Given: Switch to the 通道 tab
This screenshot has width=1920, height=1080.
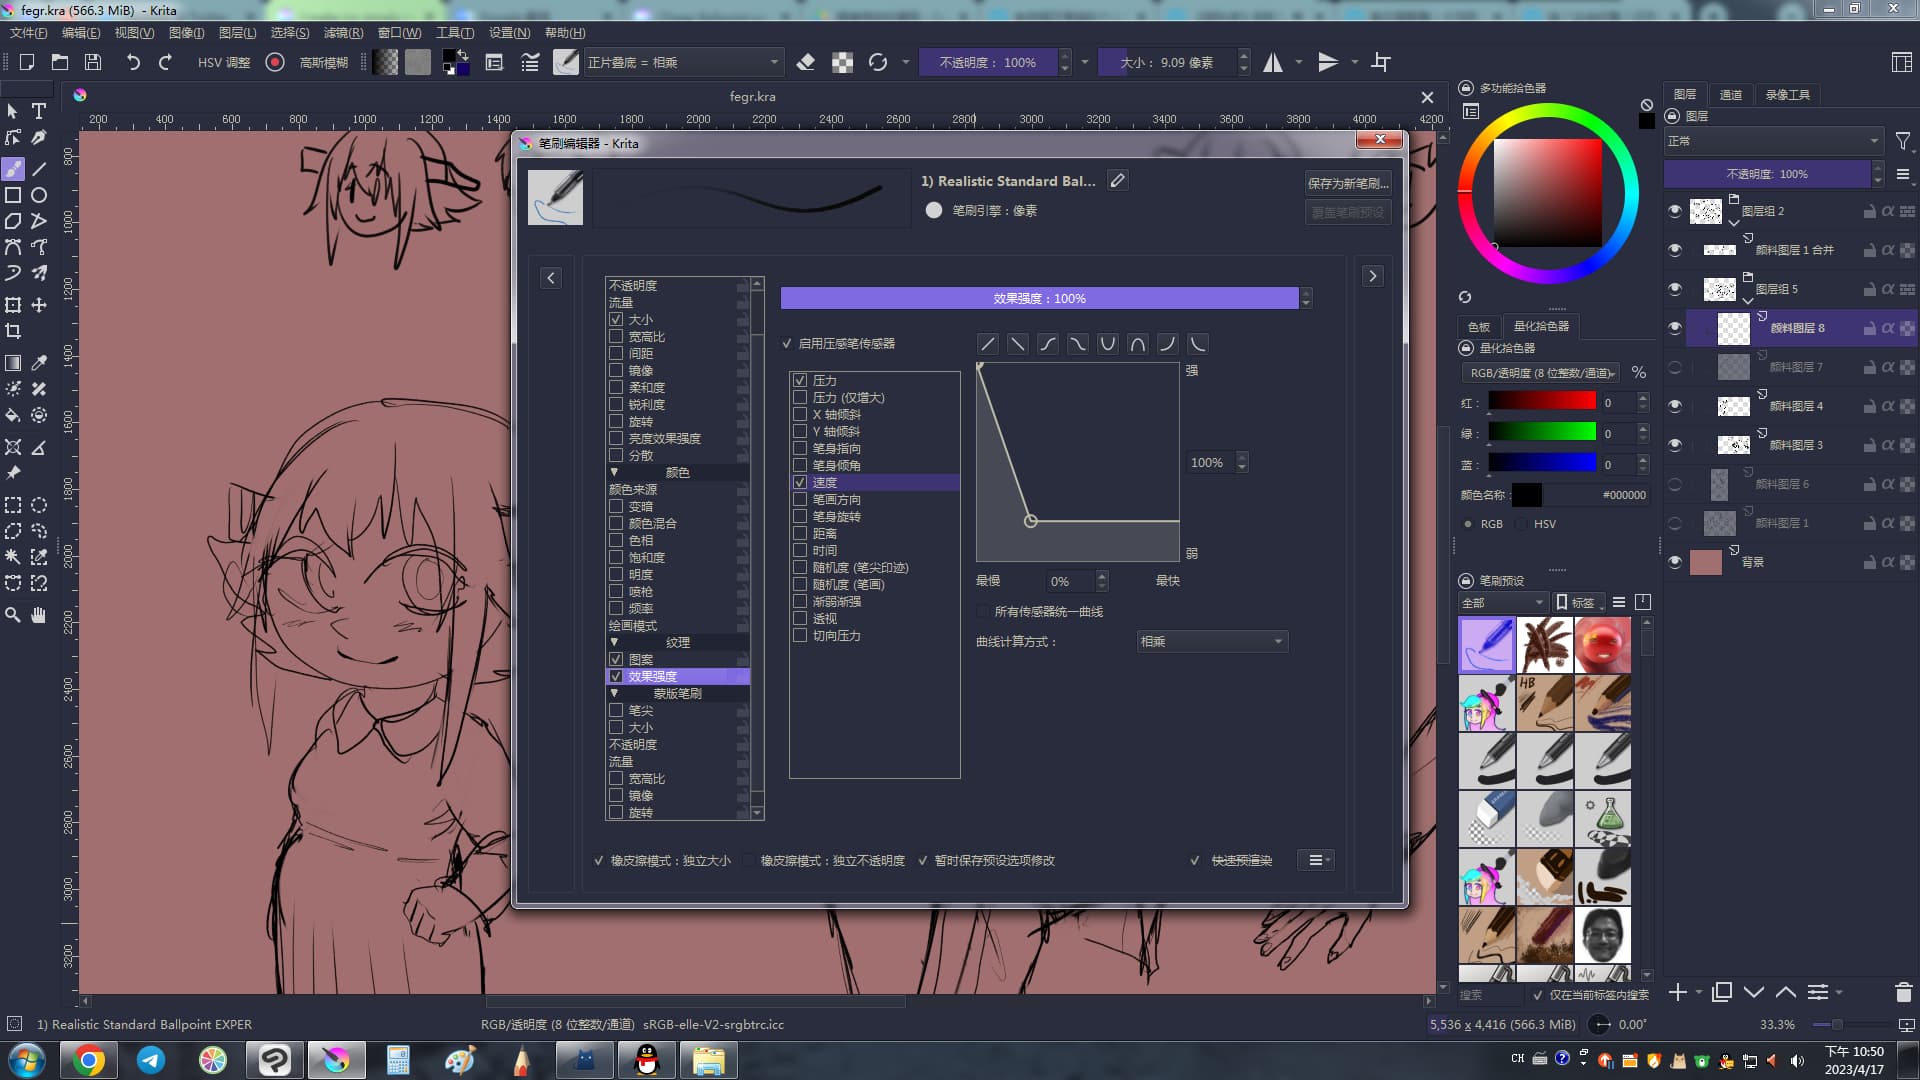Looking at the screenshot, I should click(1730, 95).
